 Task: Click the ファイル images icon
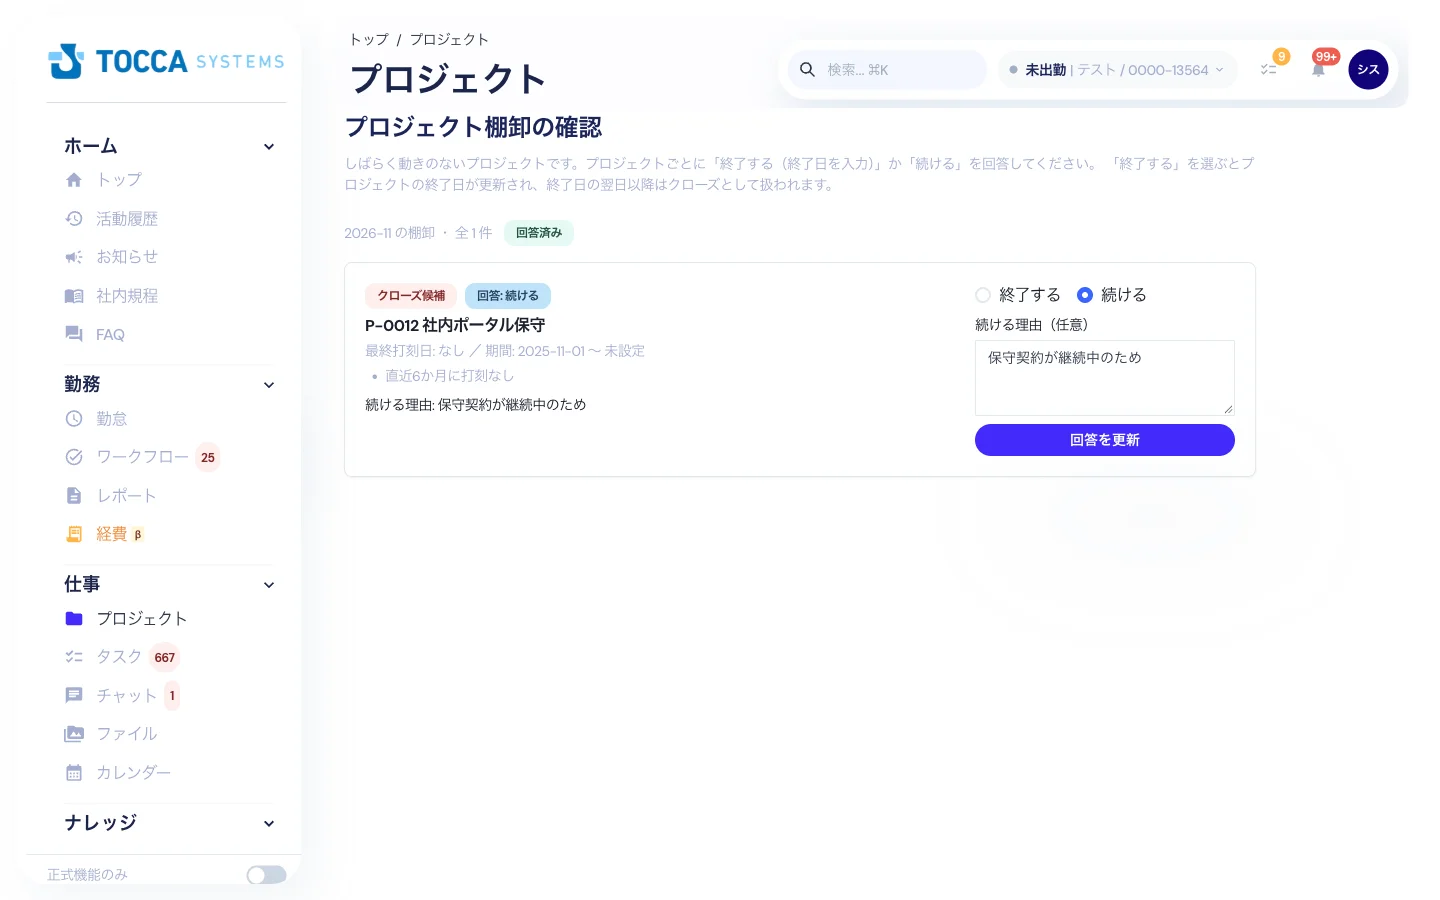(74, 734)
